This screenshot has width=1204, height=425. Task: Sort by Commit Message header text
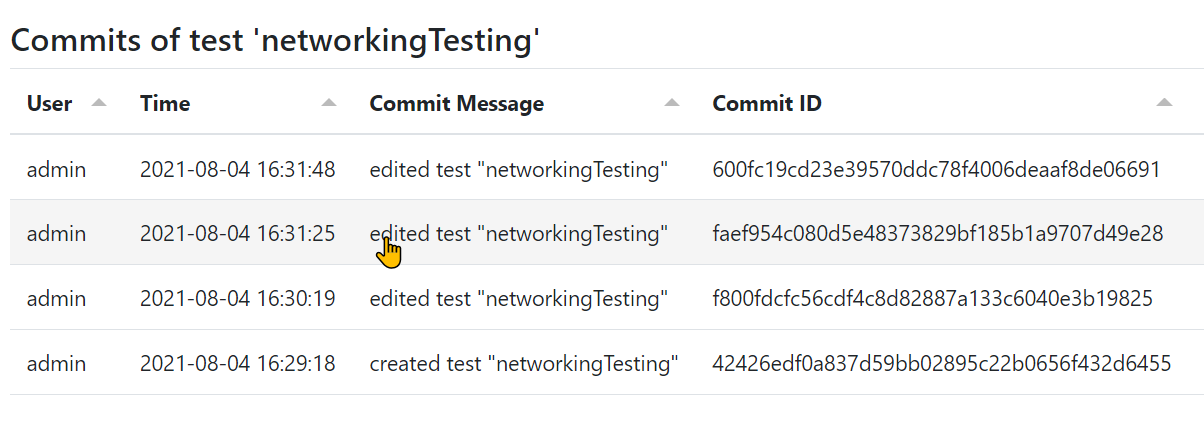457,103
